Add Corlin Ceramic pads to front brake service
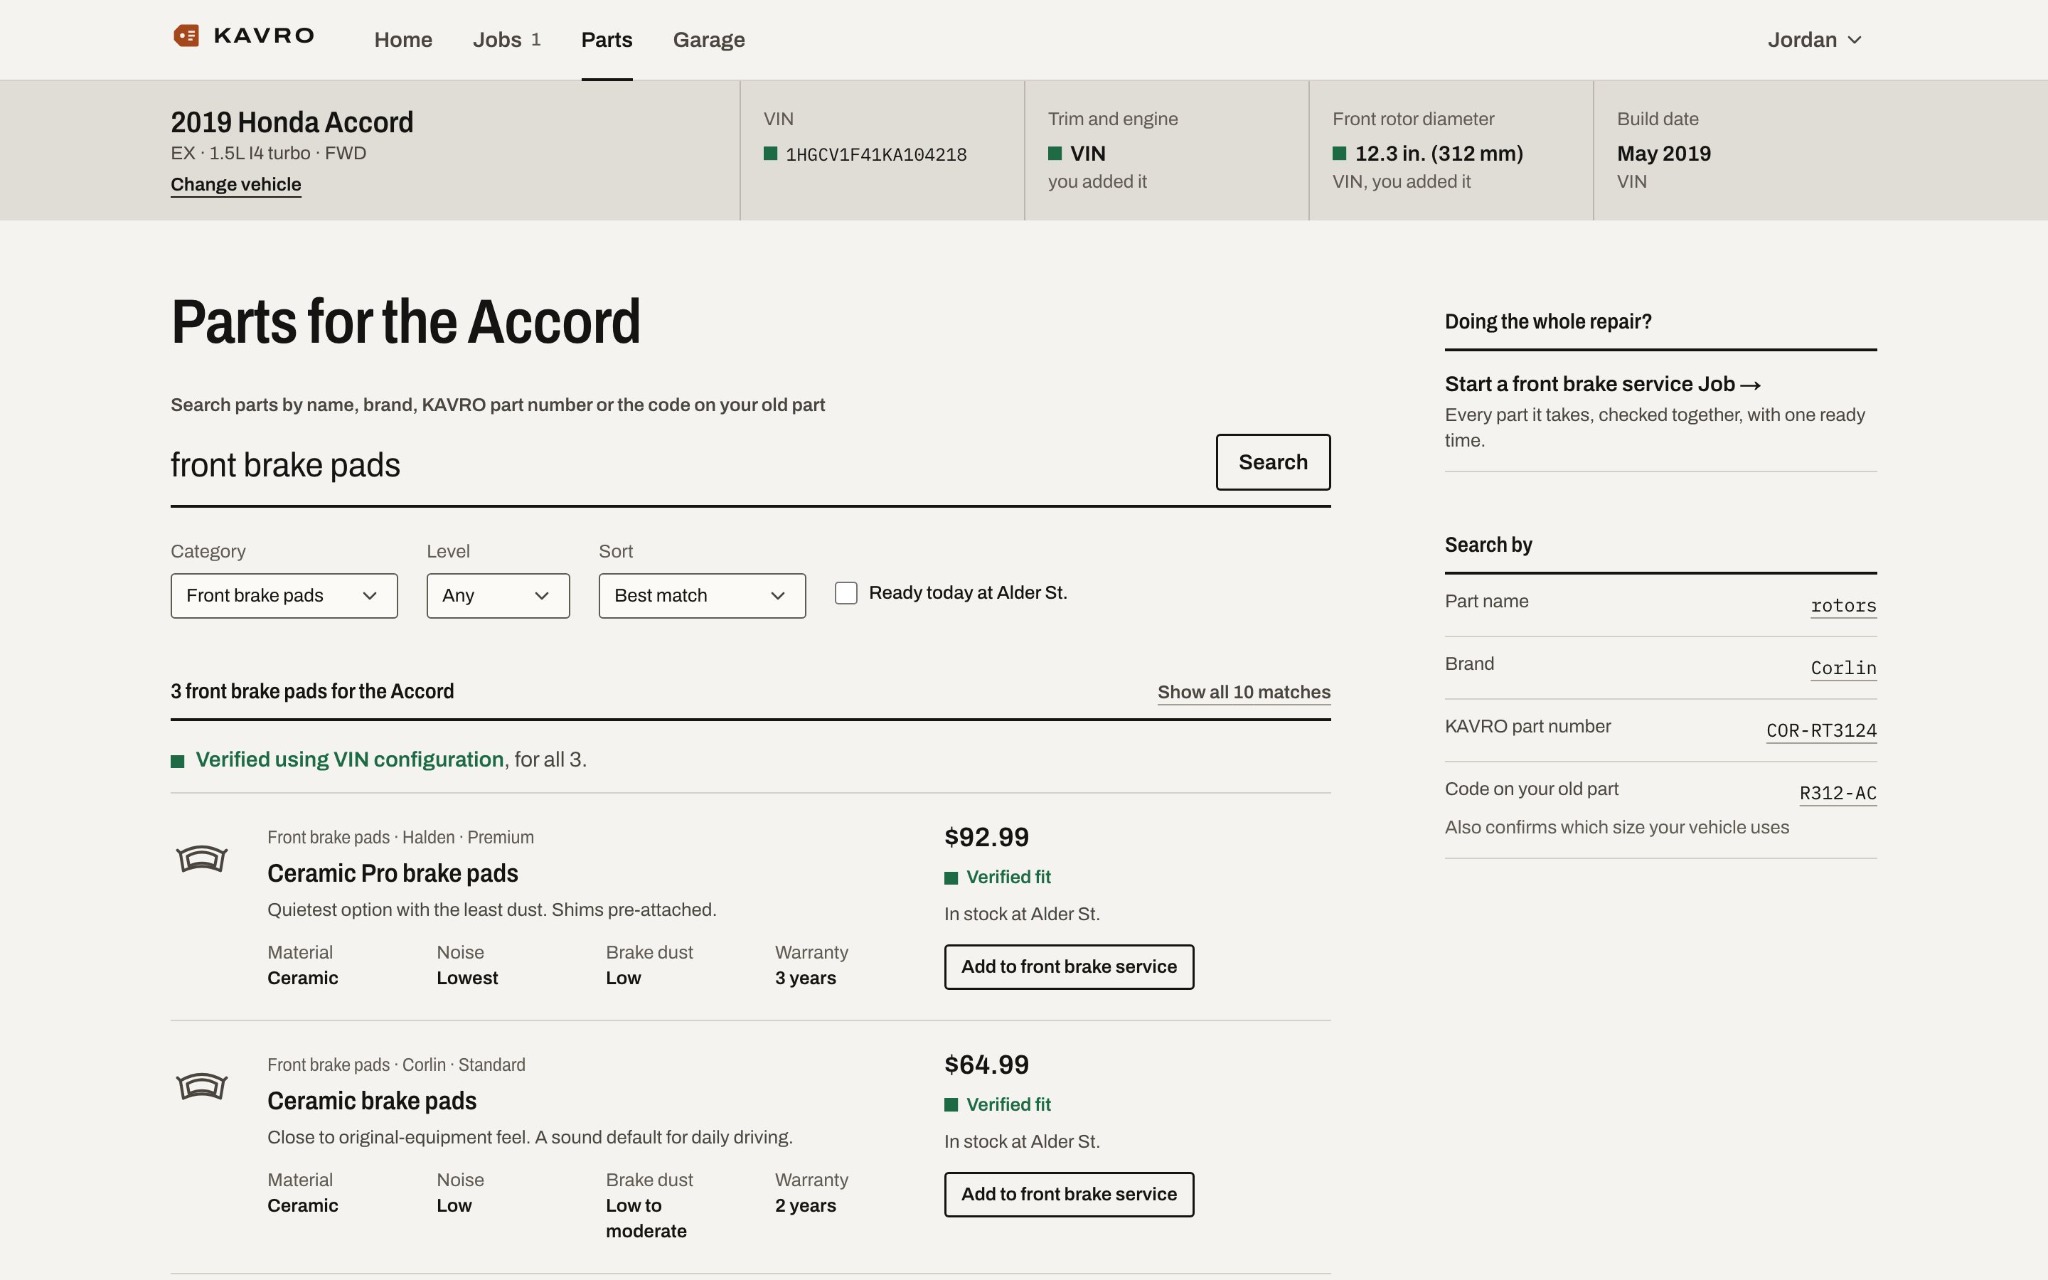The width and height of the screenshot is (2048, 1280). [x=1069, y=1194]
